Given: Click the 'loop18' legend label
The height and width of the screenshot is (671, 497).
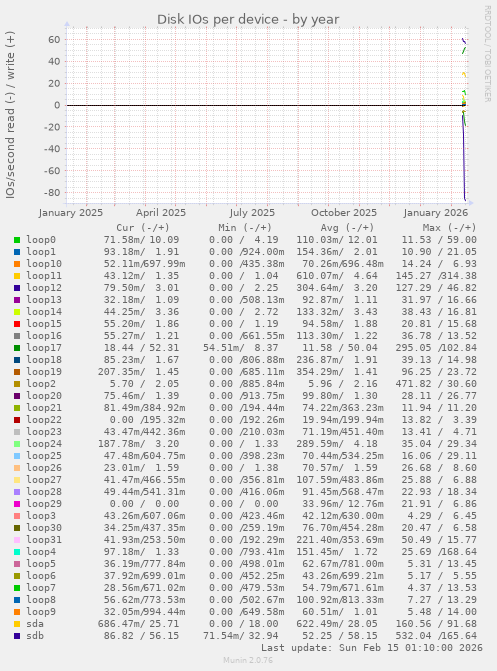Looking at the screenshot, I should [44, 359].
